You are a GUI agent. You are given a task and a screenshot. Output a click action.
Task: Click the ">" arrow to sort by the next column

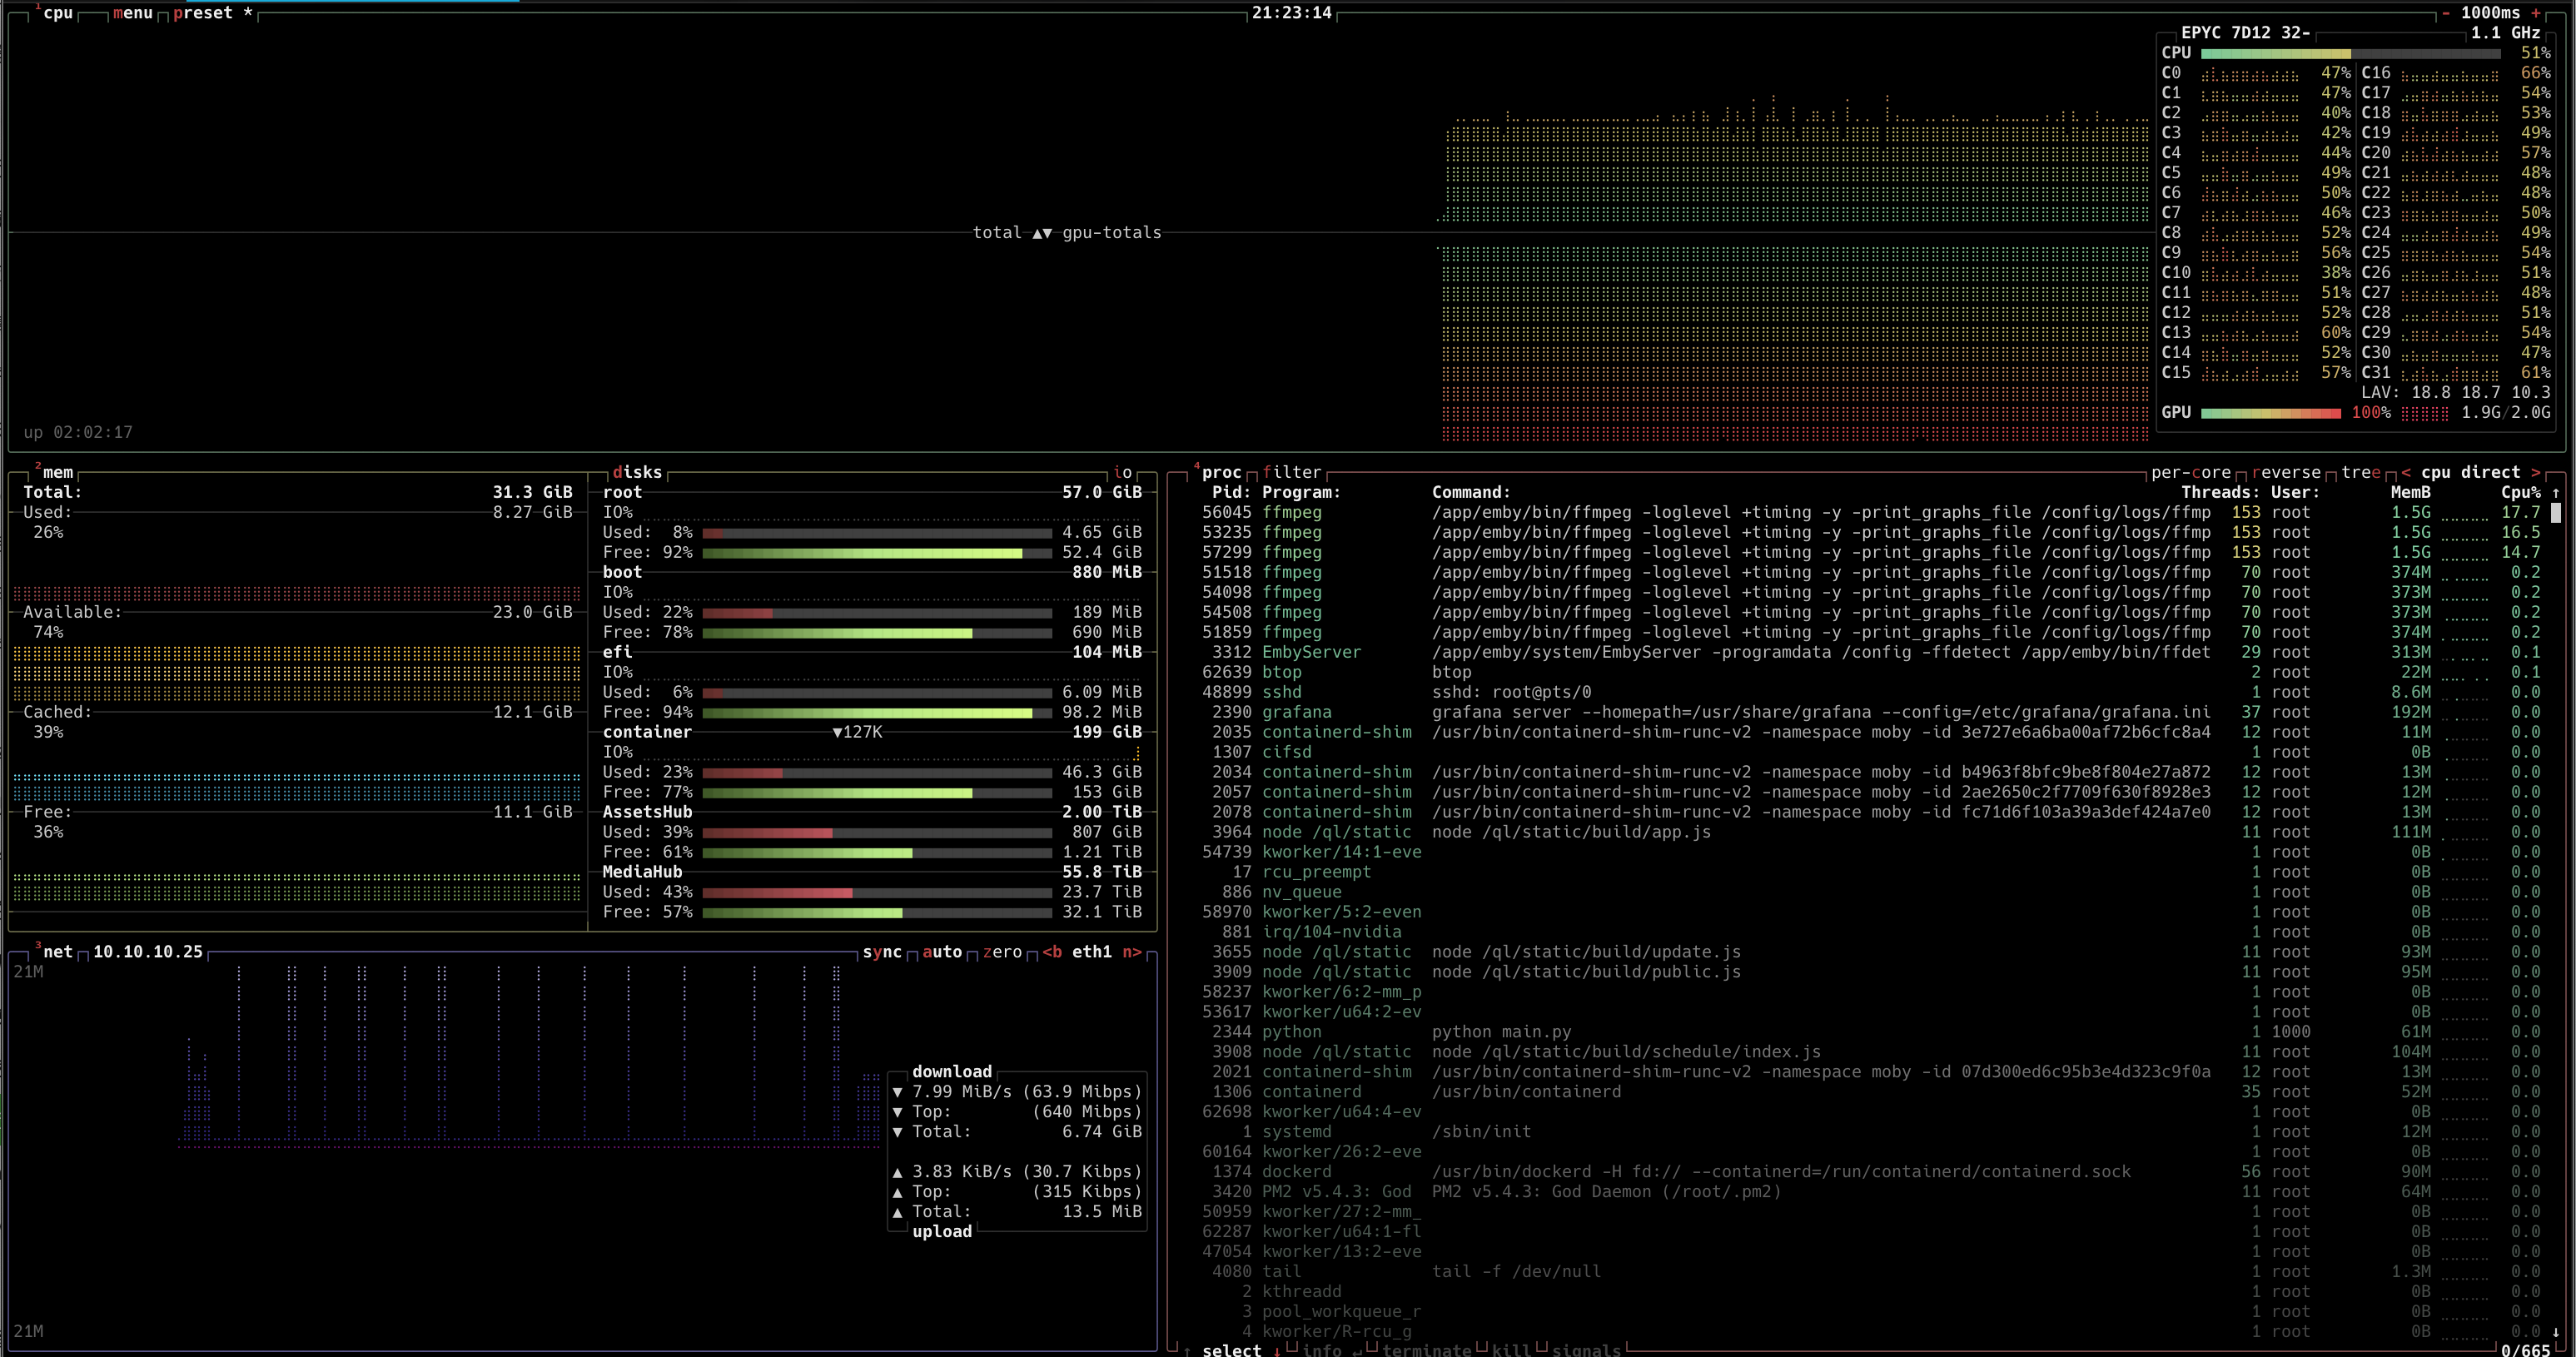[2541, 472]
